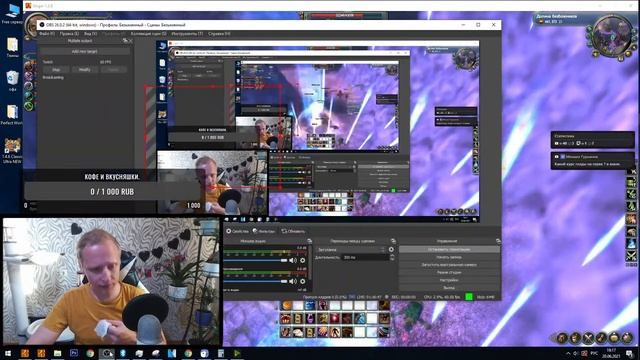Open the Коллекция сцен menu
640x360 pixels.
[x=149, y=34]
